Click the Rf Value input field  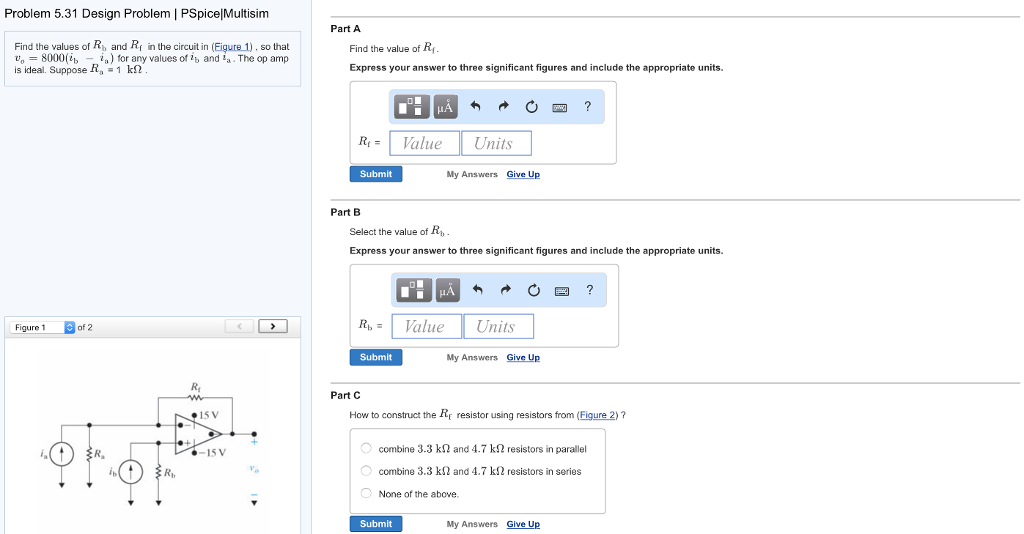(423, 143)
